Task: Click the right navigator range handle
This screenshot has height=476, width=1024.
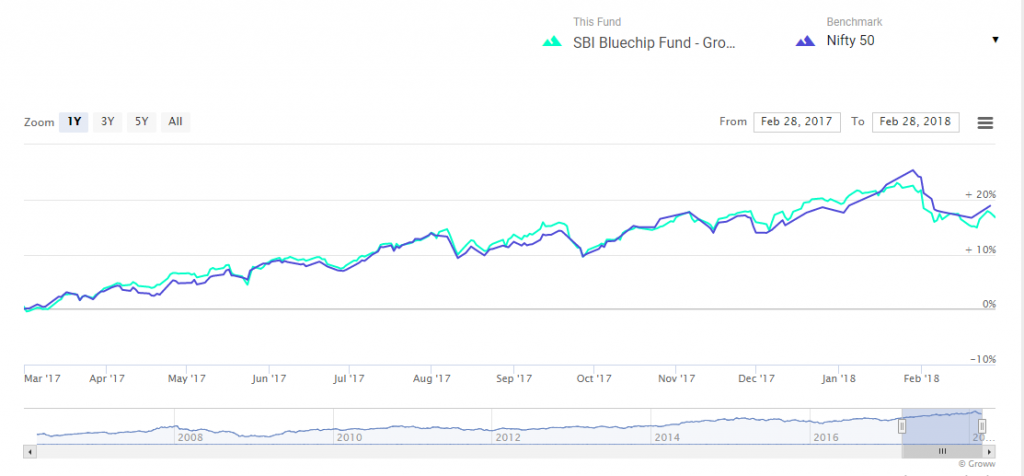Action: click(982, 426)
